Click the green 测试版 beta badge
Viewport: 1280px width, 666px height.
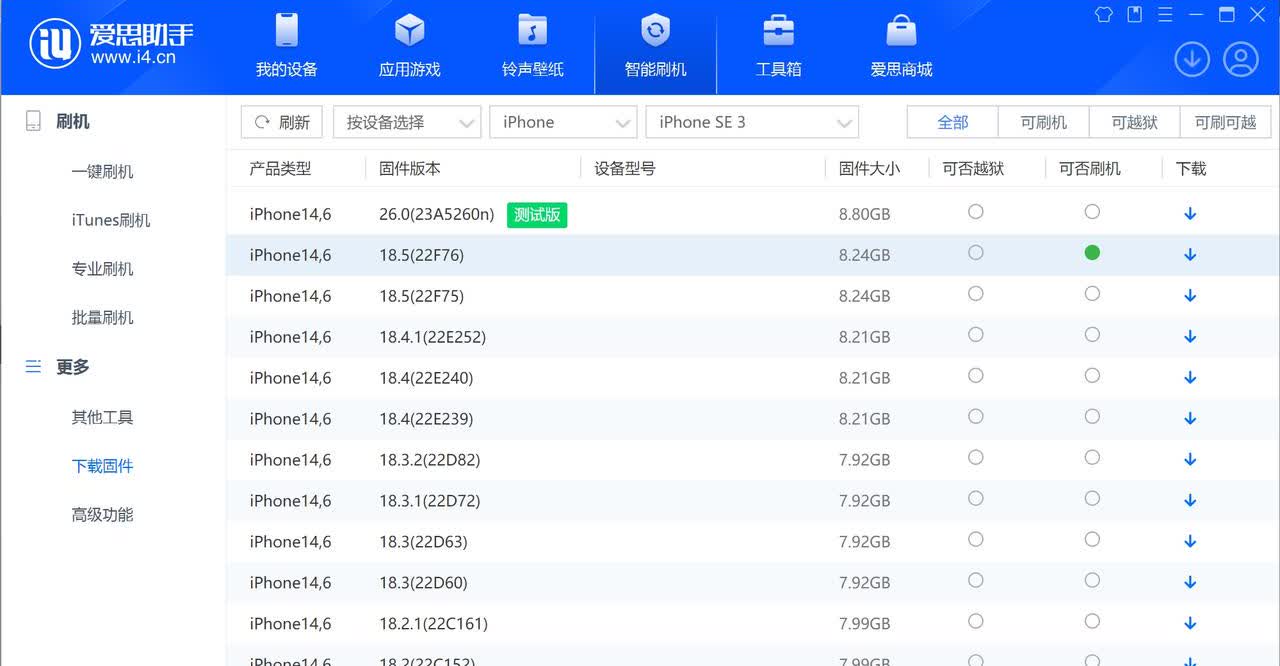pyautogui.click(x=537, y=214)
